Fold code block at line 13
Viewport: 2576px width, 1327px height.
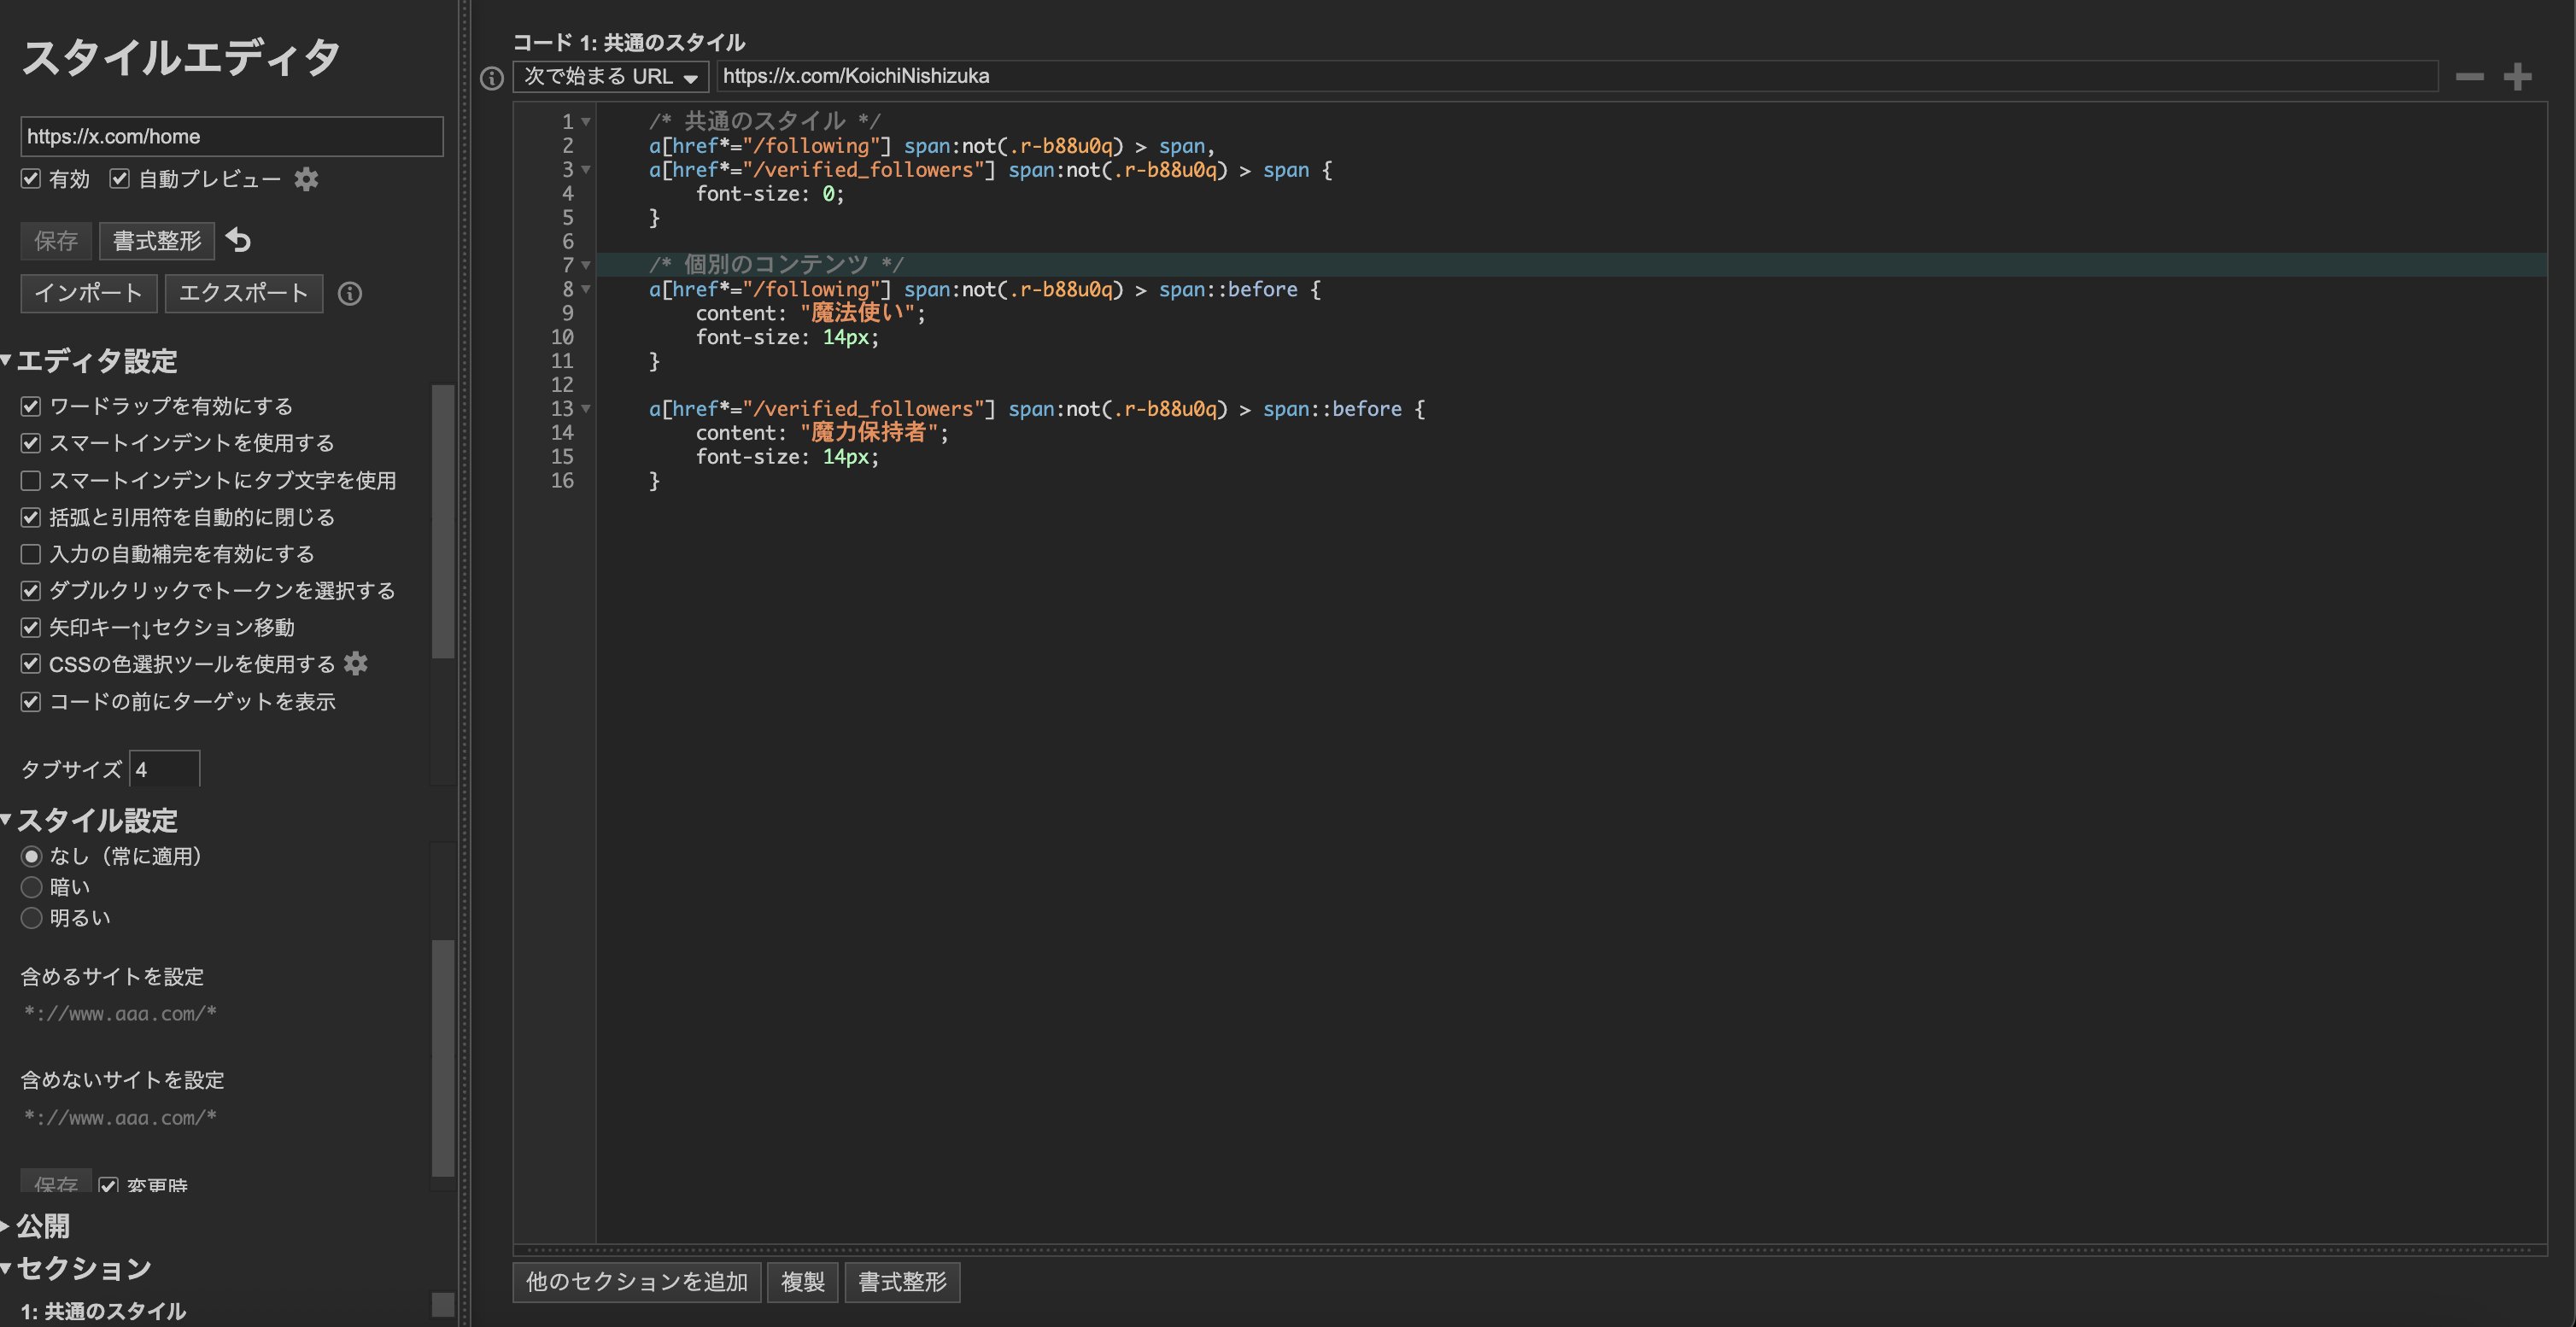click(586, 409)
